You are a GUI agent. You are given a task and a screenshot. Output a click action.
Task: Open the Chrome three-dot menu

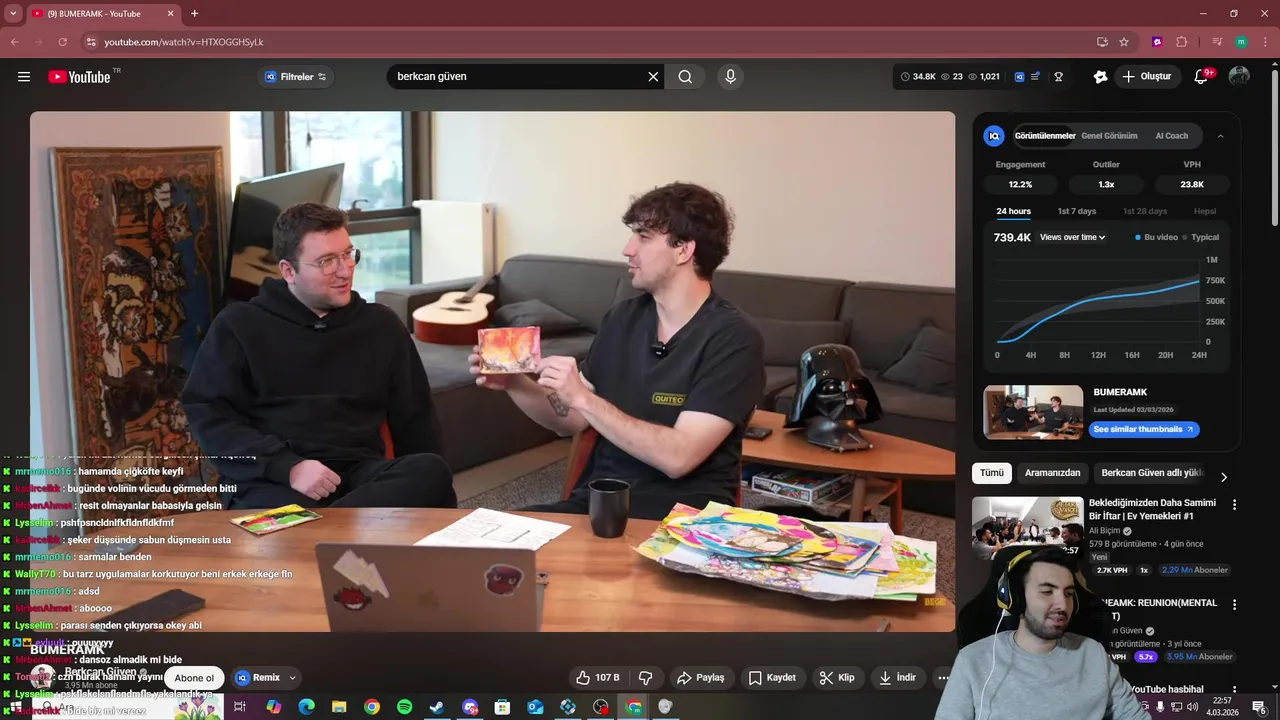(x=1264, y=42)
